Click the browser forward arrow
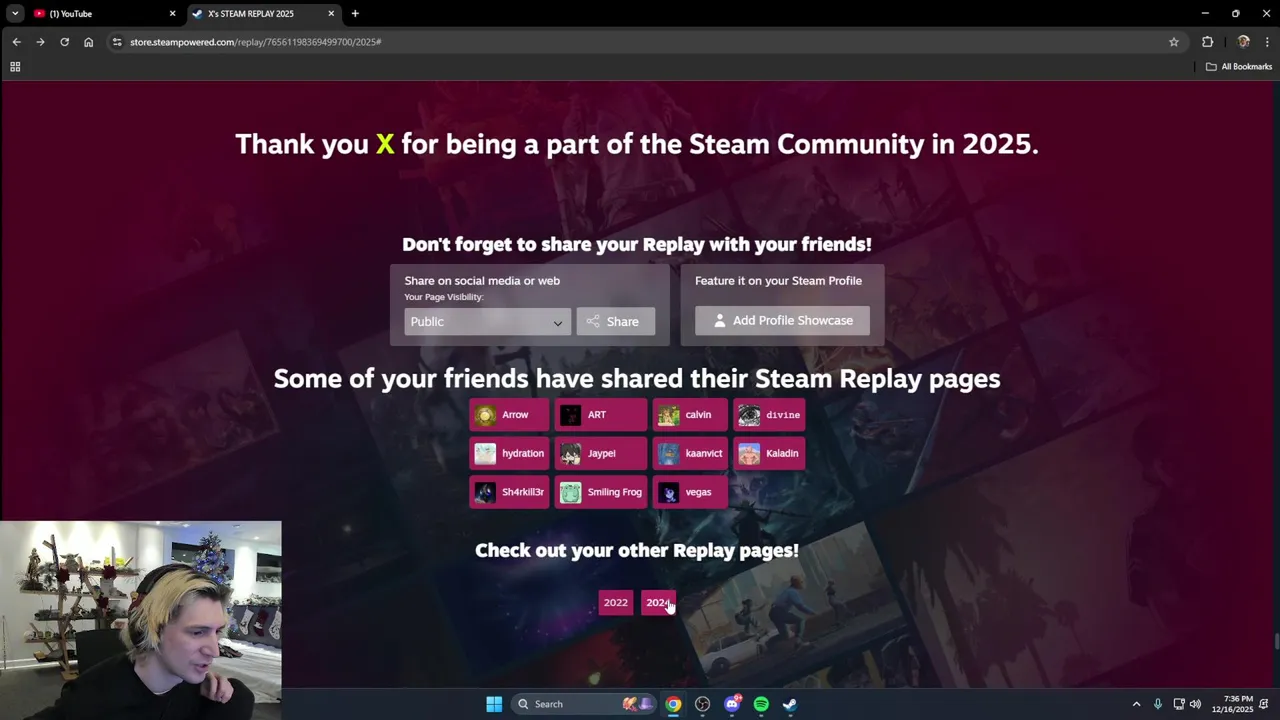 [40, 42]
